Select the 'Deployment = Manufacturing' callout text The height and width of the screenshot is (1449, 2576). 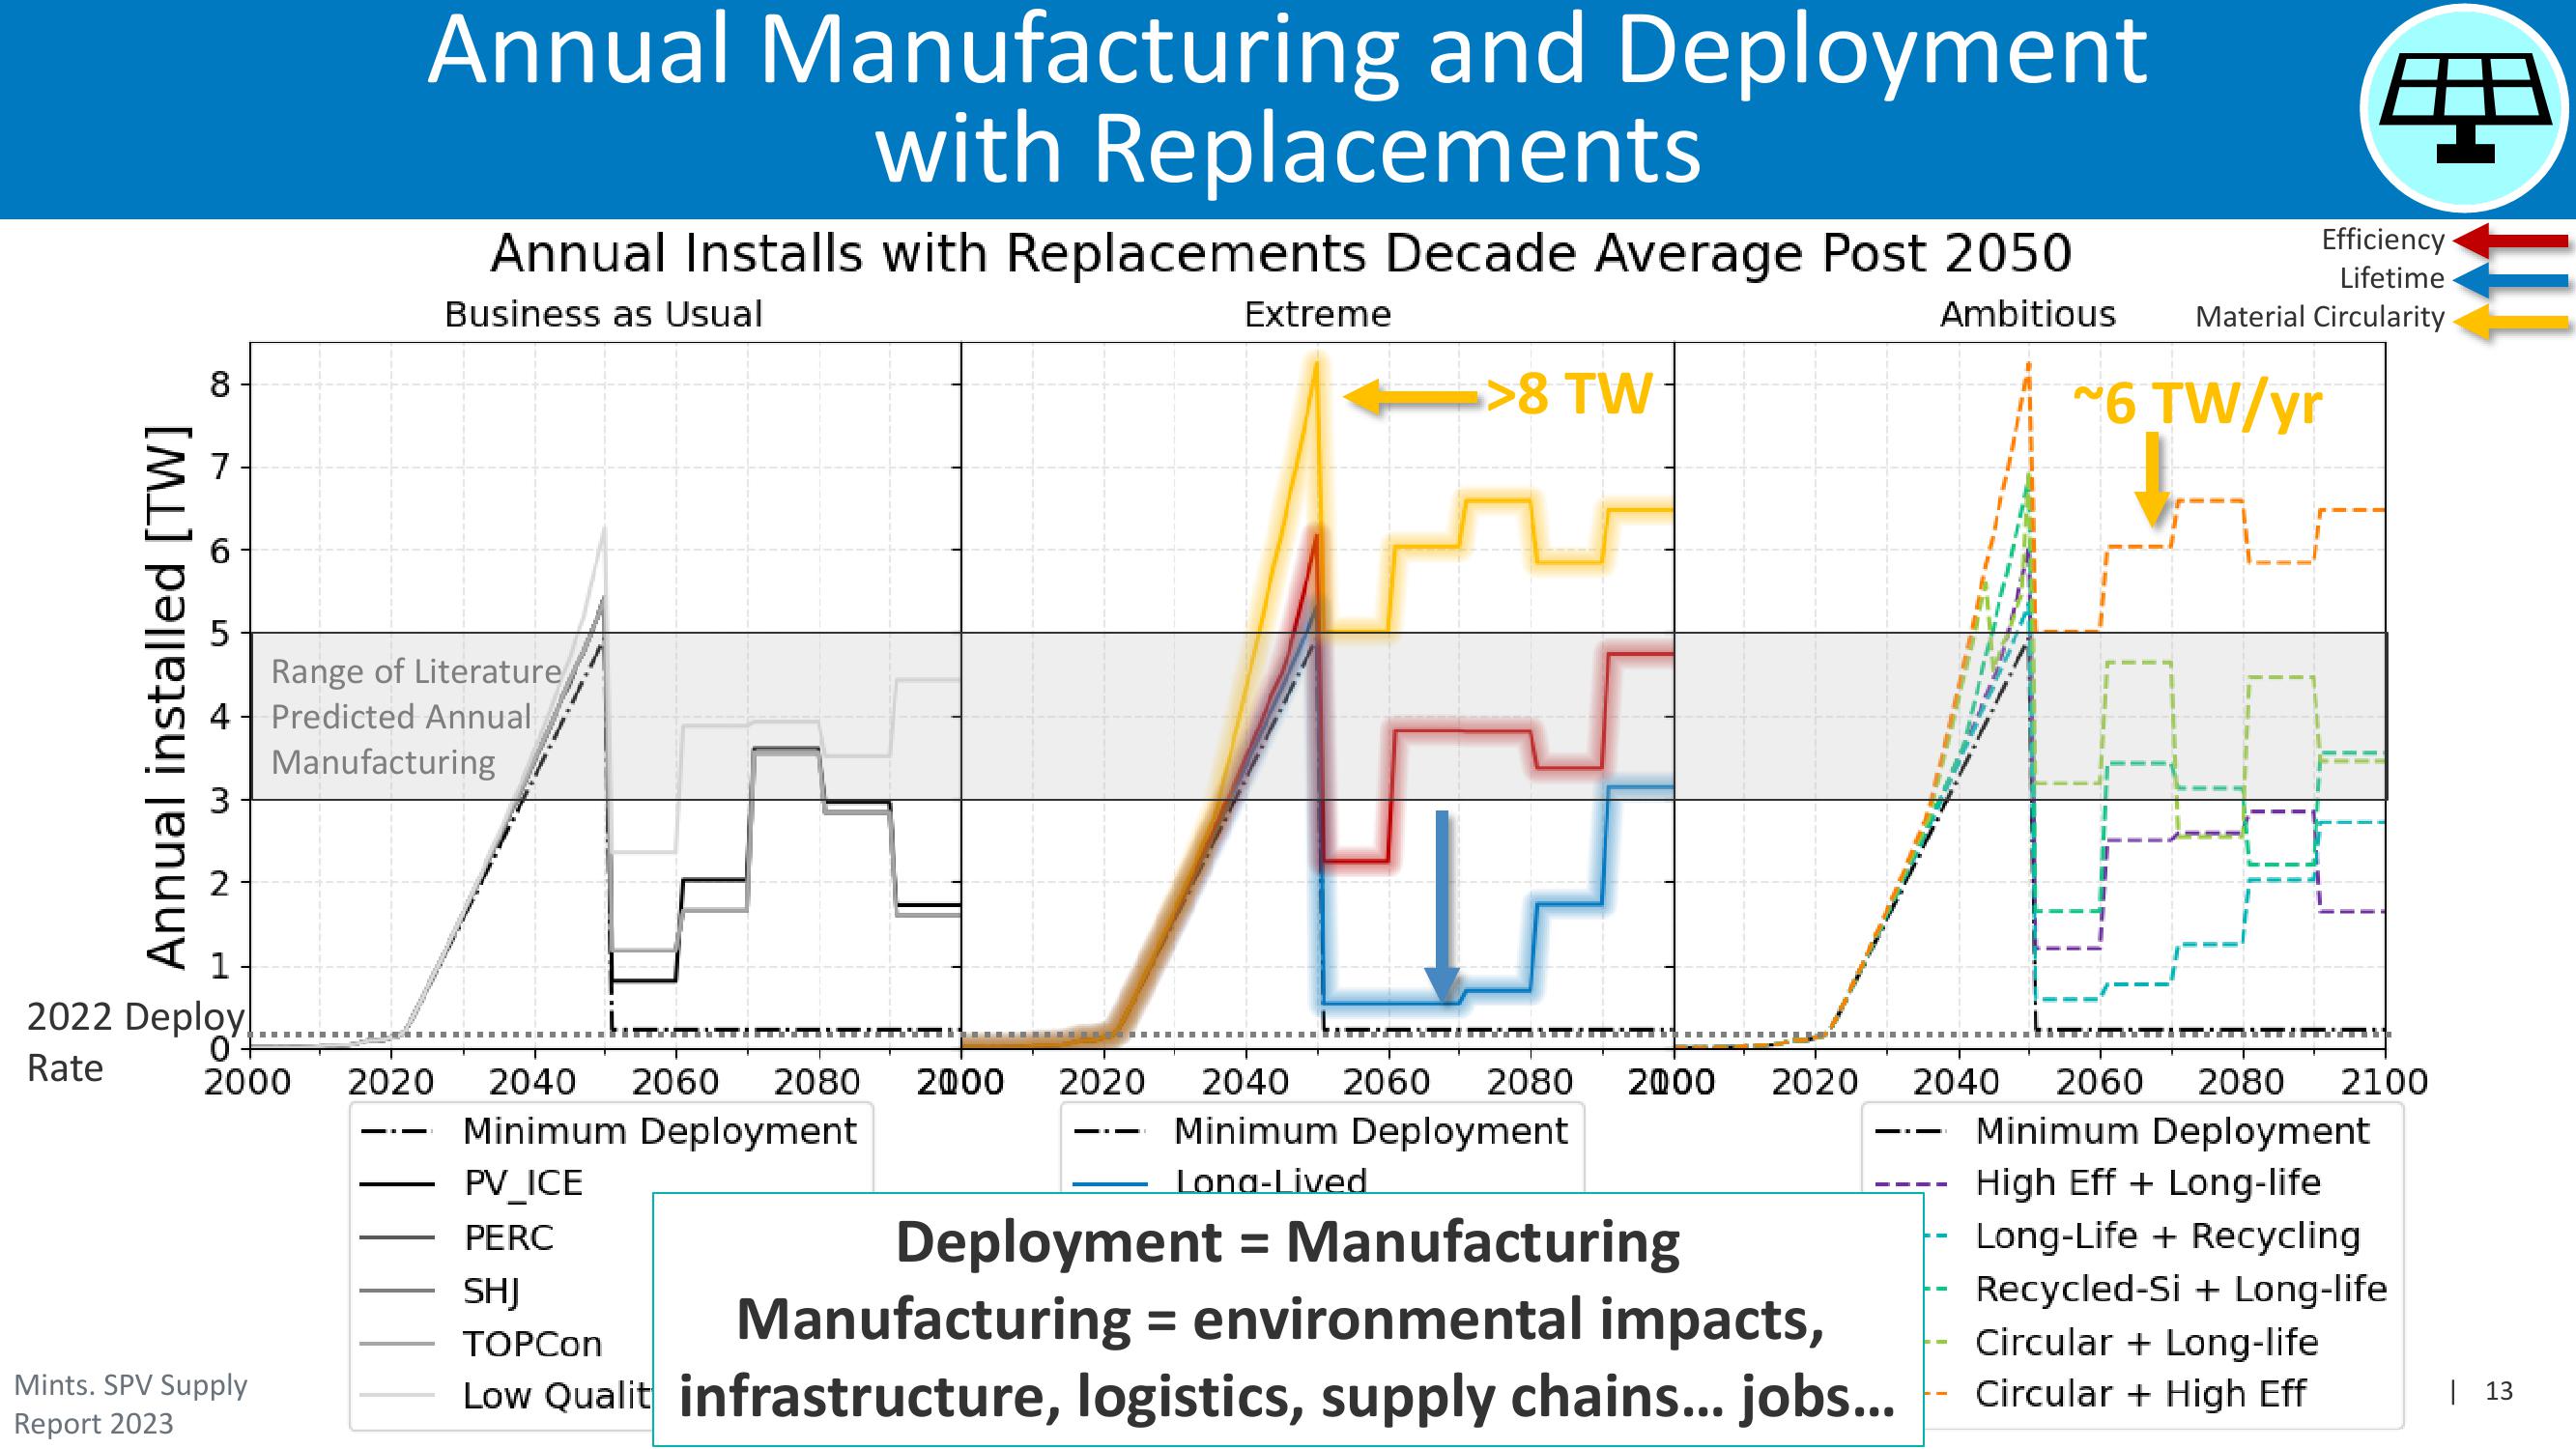tap(1287, 1242)
